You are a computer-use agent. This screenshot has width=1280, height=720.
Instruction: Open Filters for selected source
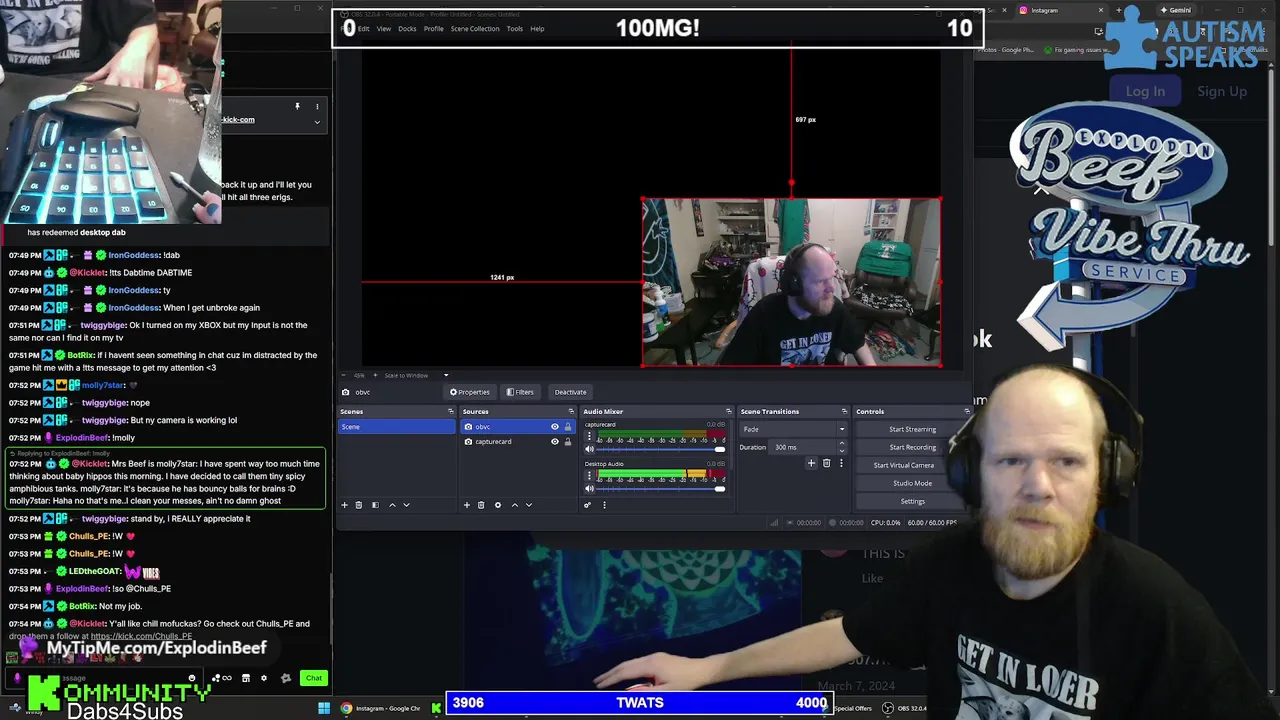(x=520, y=392)
